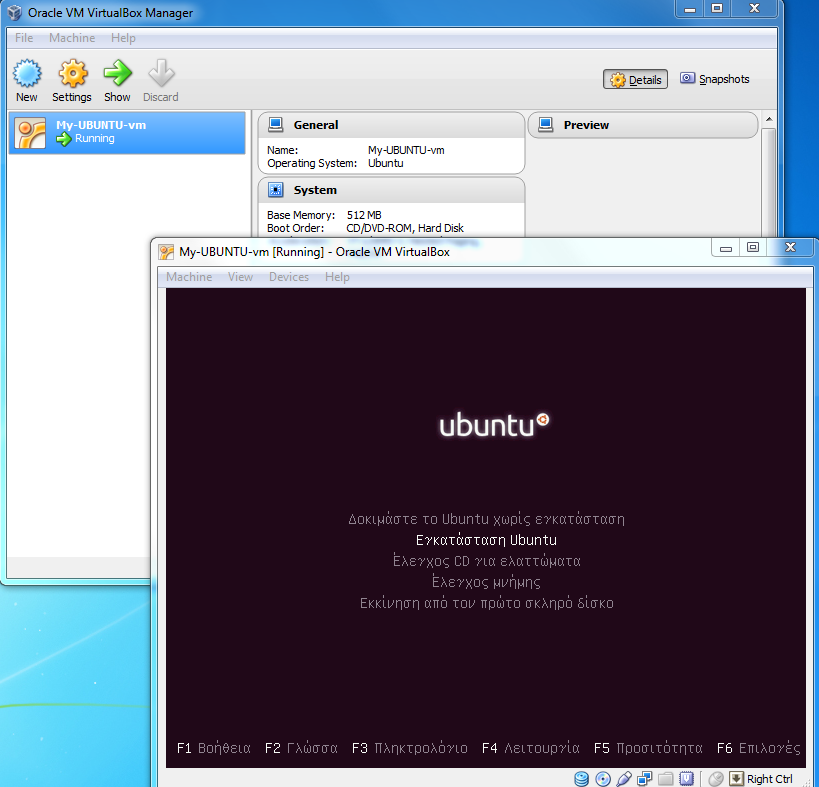This screenshot has height=787, width=819.
Task: Click the scroll-up arrow of the details scrollbar
Action: tap(769, 120)
